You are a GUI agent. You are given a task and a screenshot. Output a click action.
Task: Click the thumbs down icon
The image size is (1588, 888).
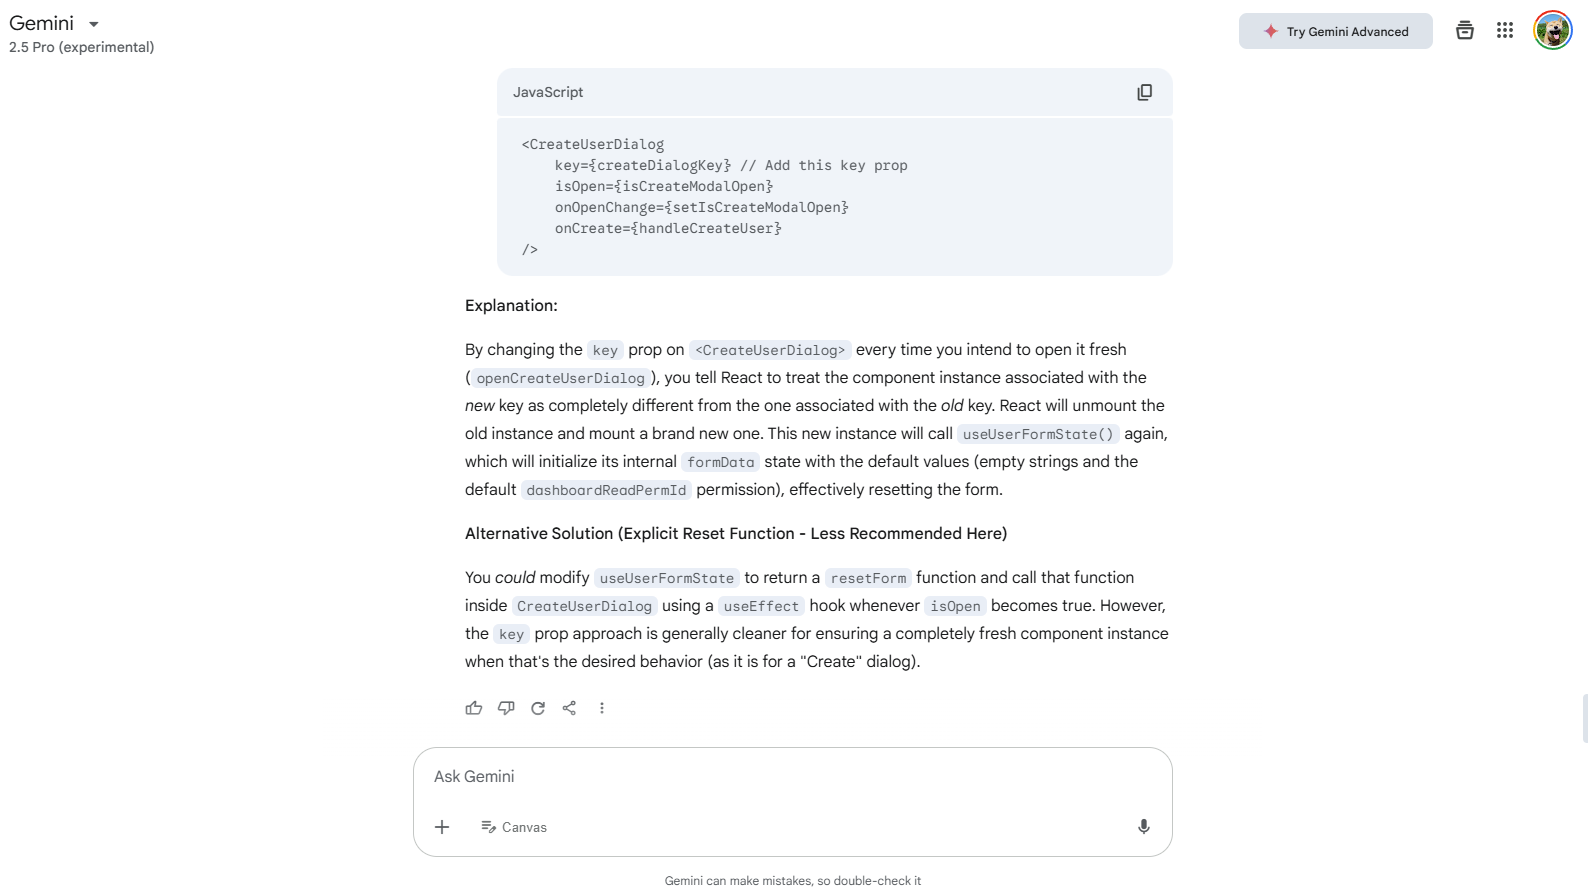coord(506,708)
